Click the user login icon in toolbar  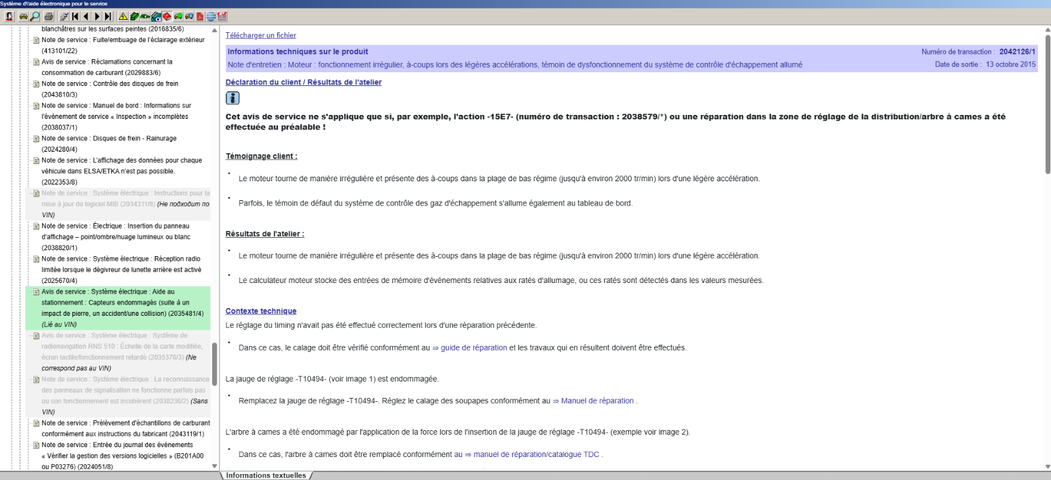(9, 16)
